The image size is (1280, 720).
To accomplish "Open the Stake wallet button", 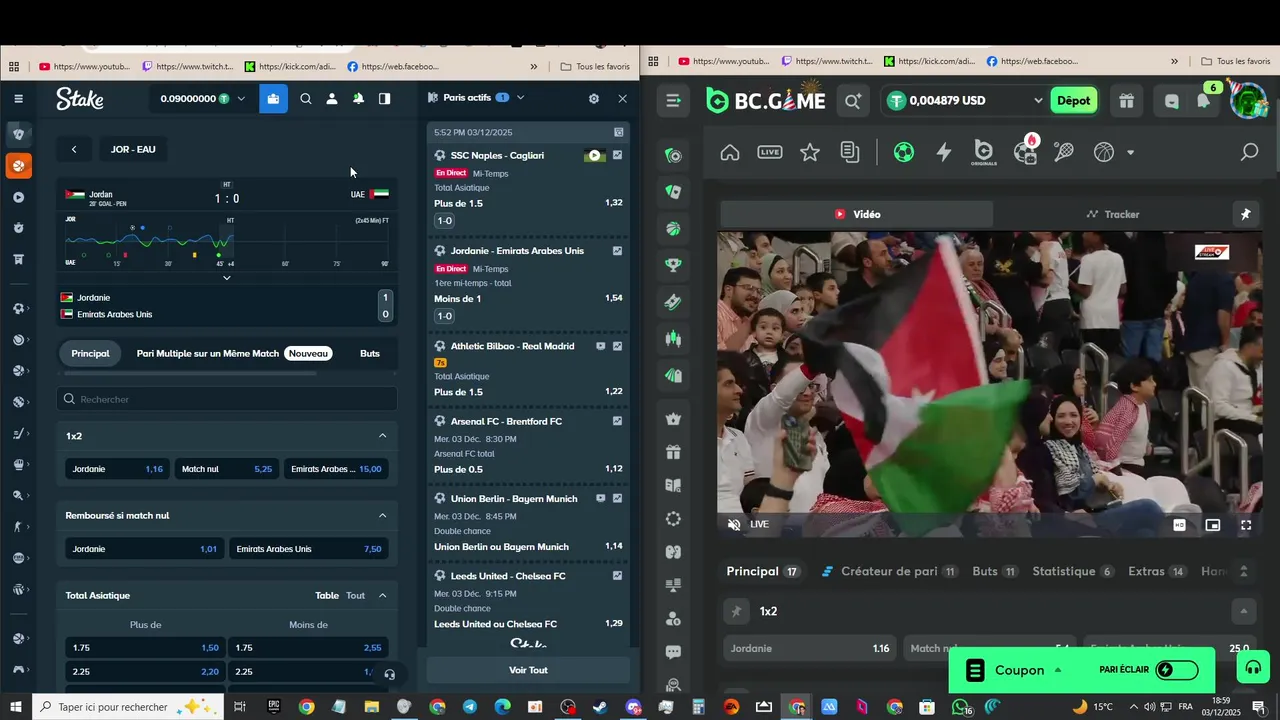I will (273, 99).
